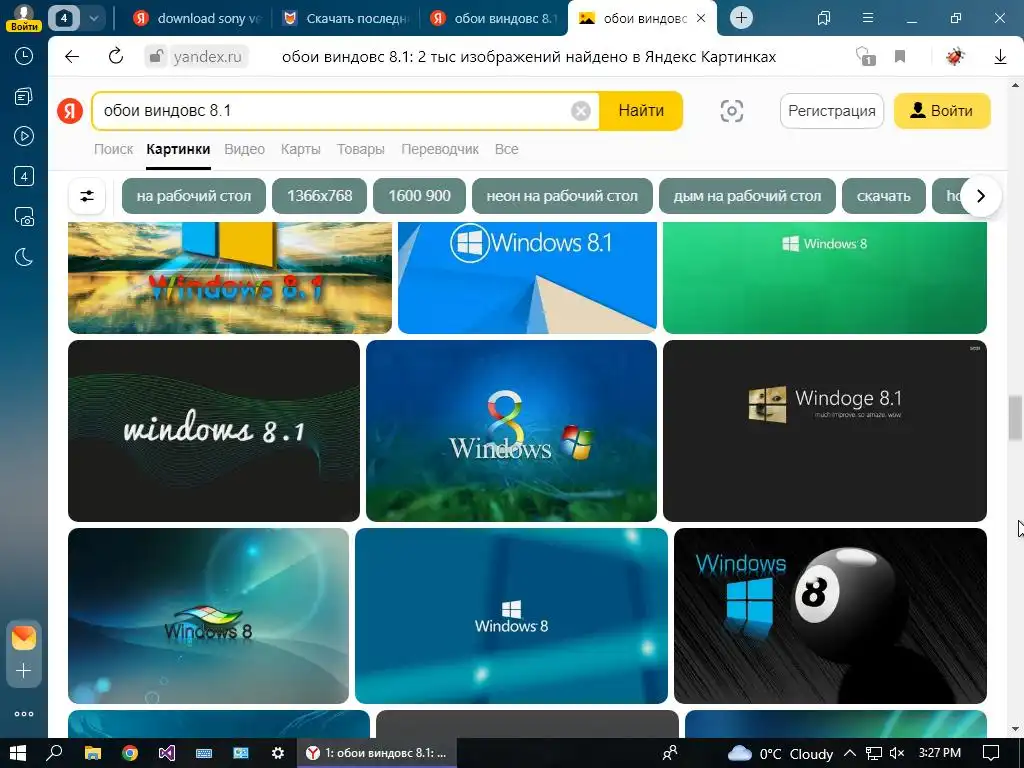Select the скачать filter chip
Viewport: 1024px width, 768px height.
pos(884,196)
